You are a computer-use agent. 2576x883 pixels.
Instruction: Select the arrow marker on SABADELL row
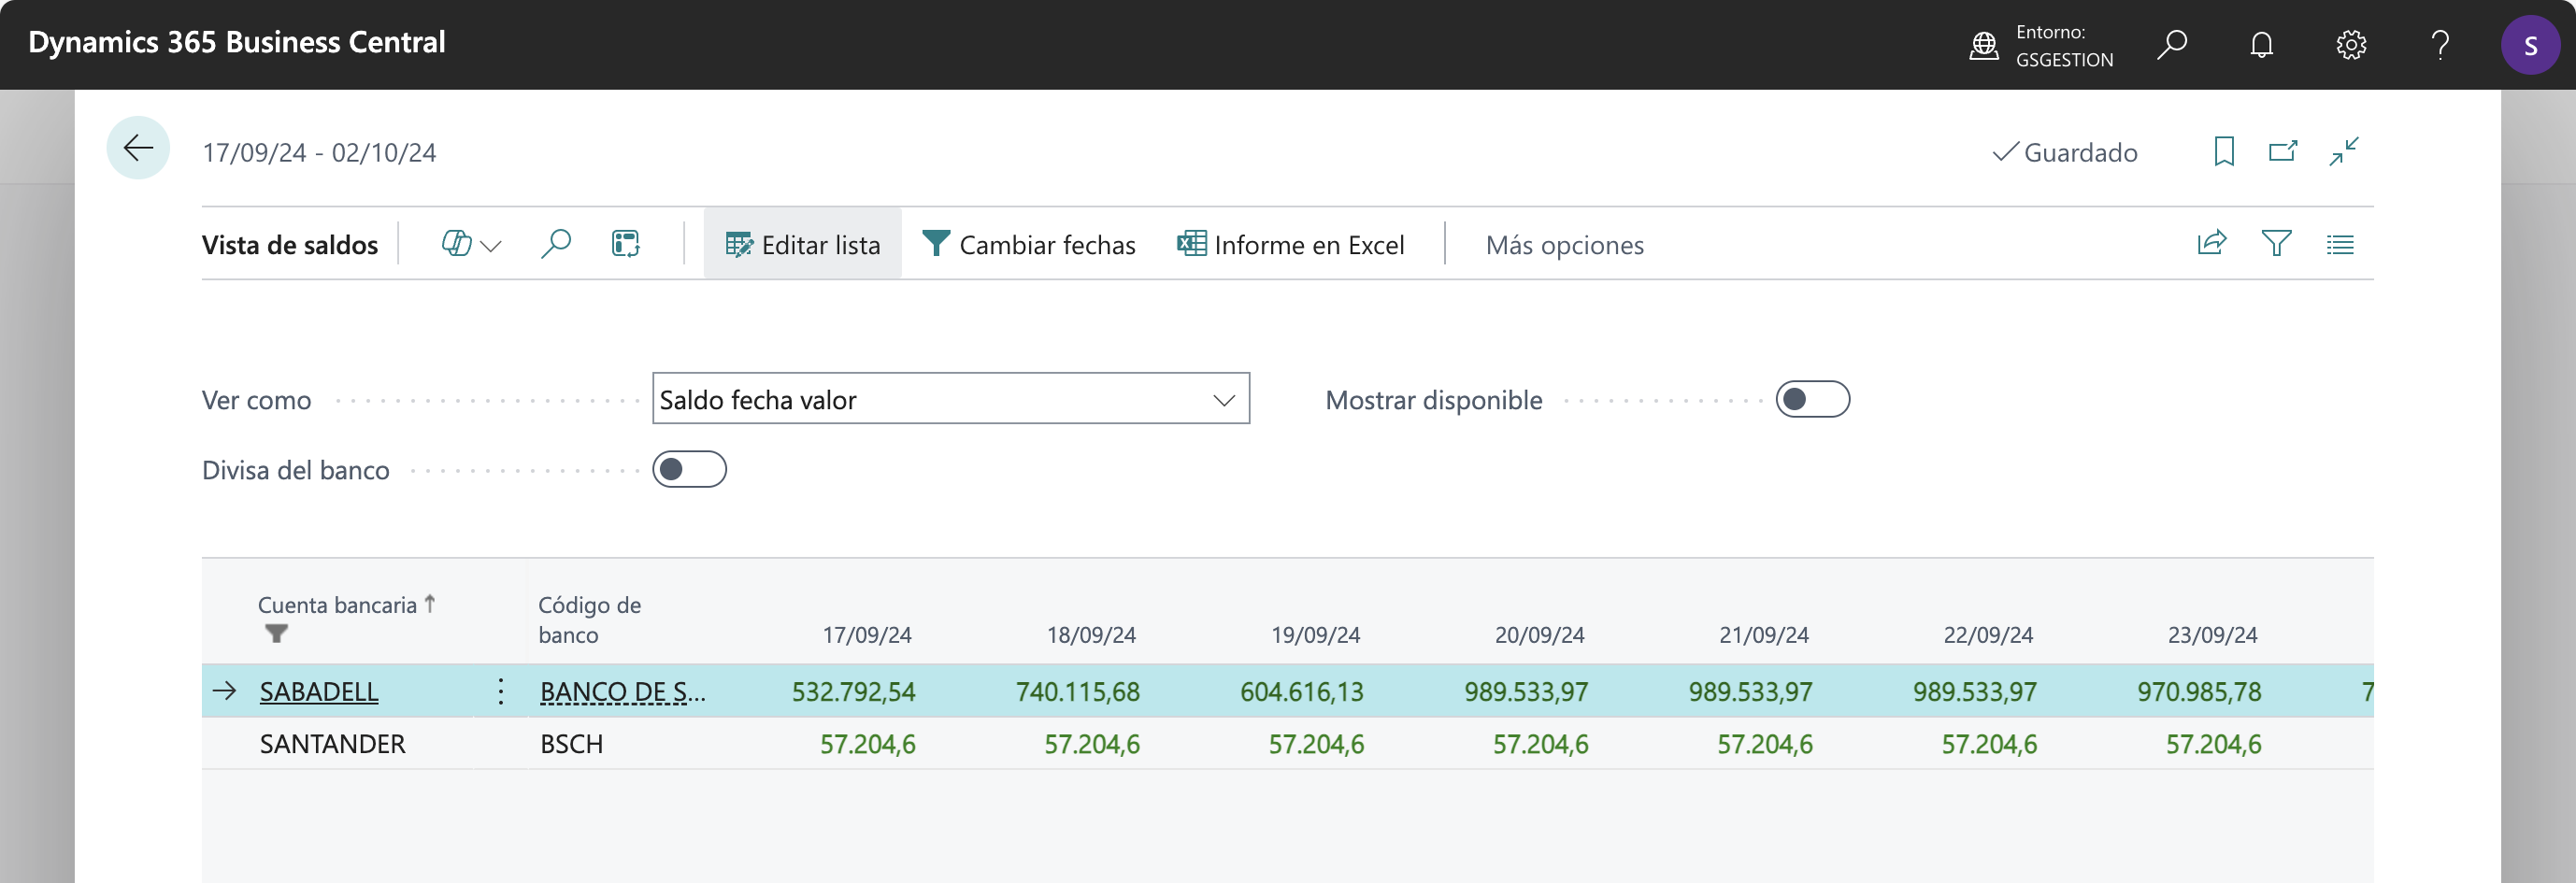[225, 690]
